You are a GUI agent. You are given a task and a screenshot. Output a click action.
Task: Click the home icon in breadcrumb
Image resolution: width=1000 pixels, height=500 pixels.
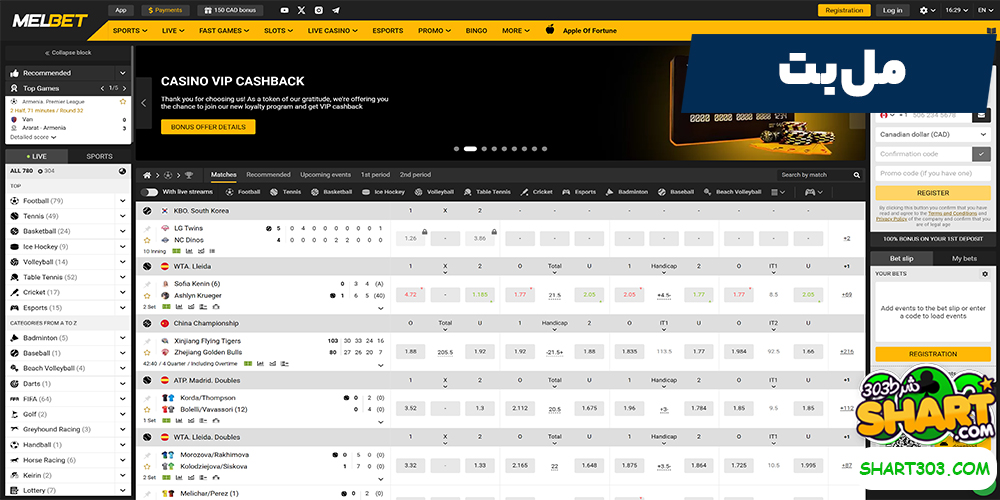147,175
